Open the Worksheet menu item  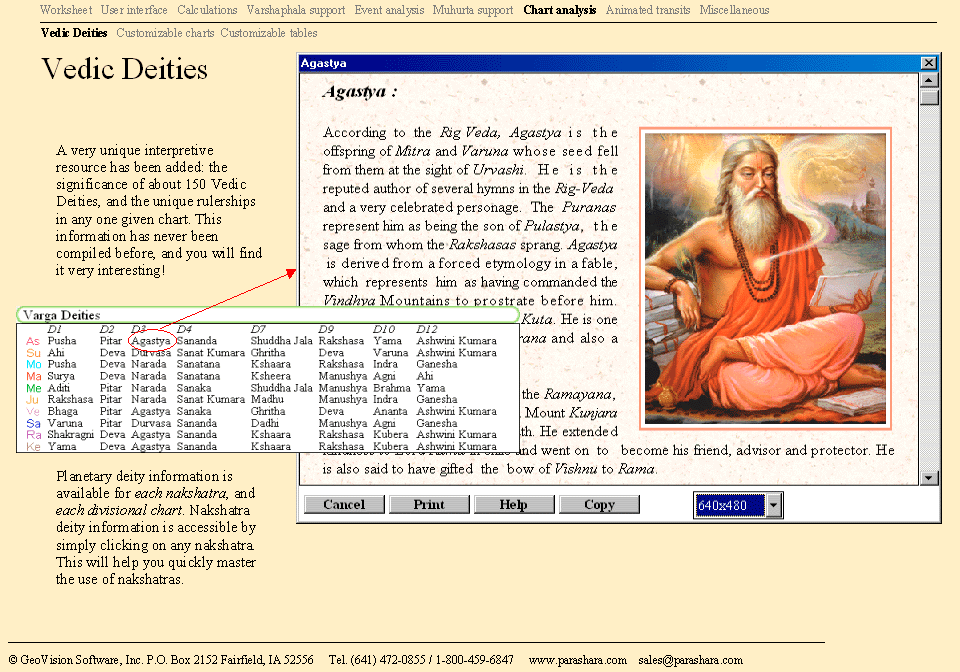point(66,10)
